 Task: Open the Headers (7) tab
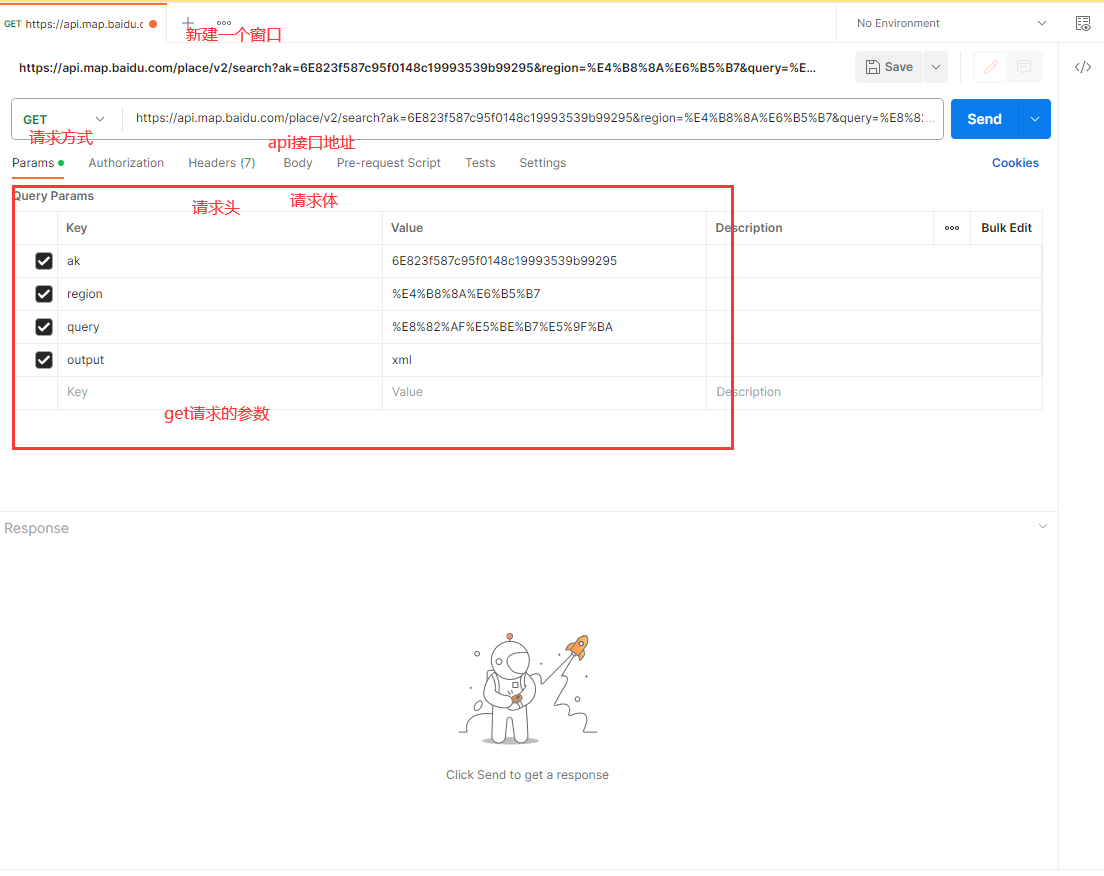pyautogui.click(x=222, y=163)
